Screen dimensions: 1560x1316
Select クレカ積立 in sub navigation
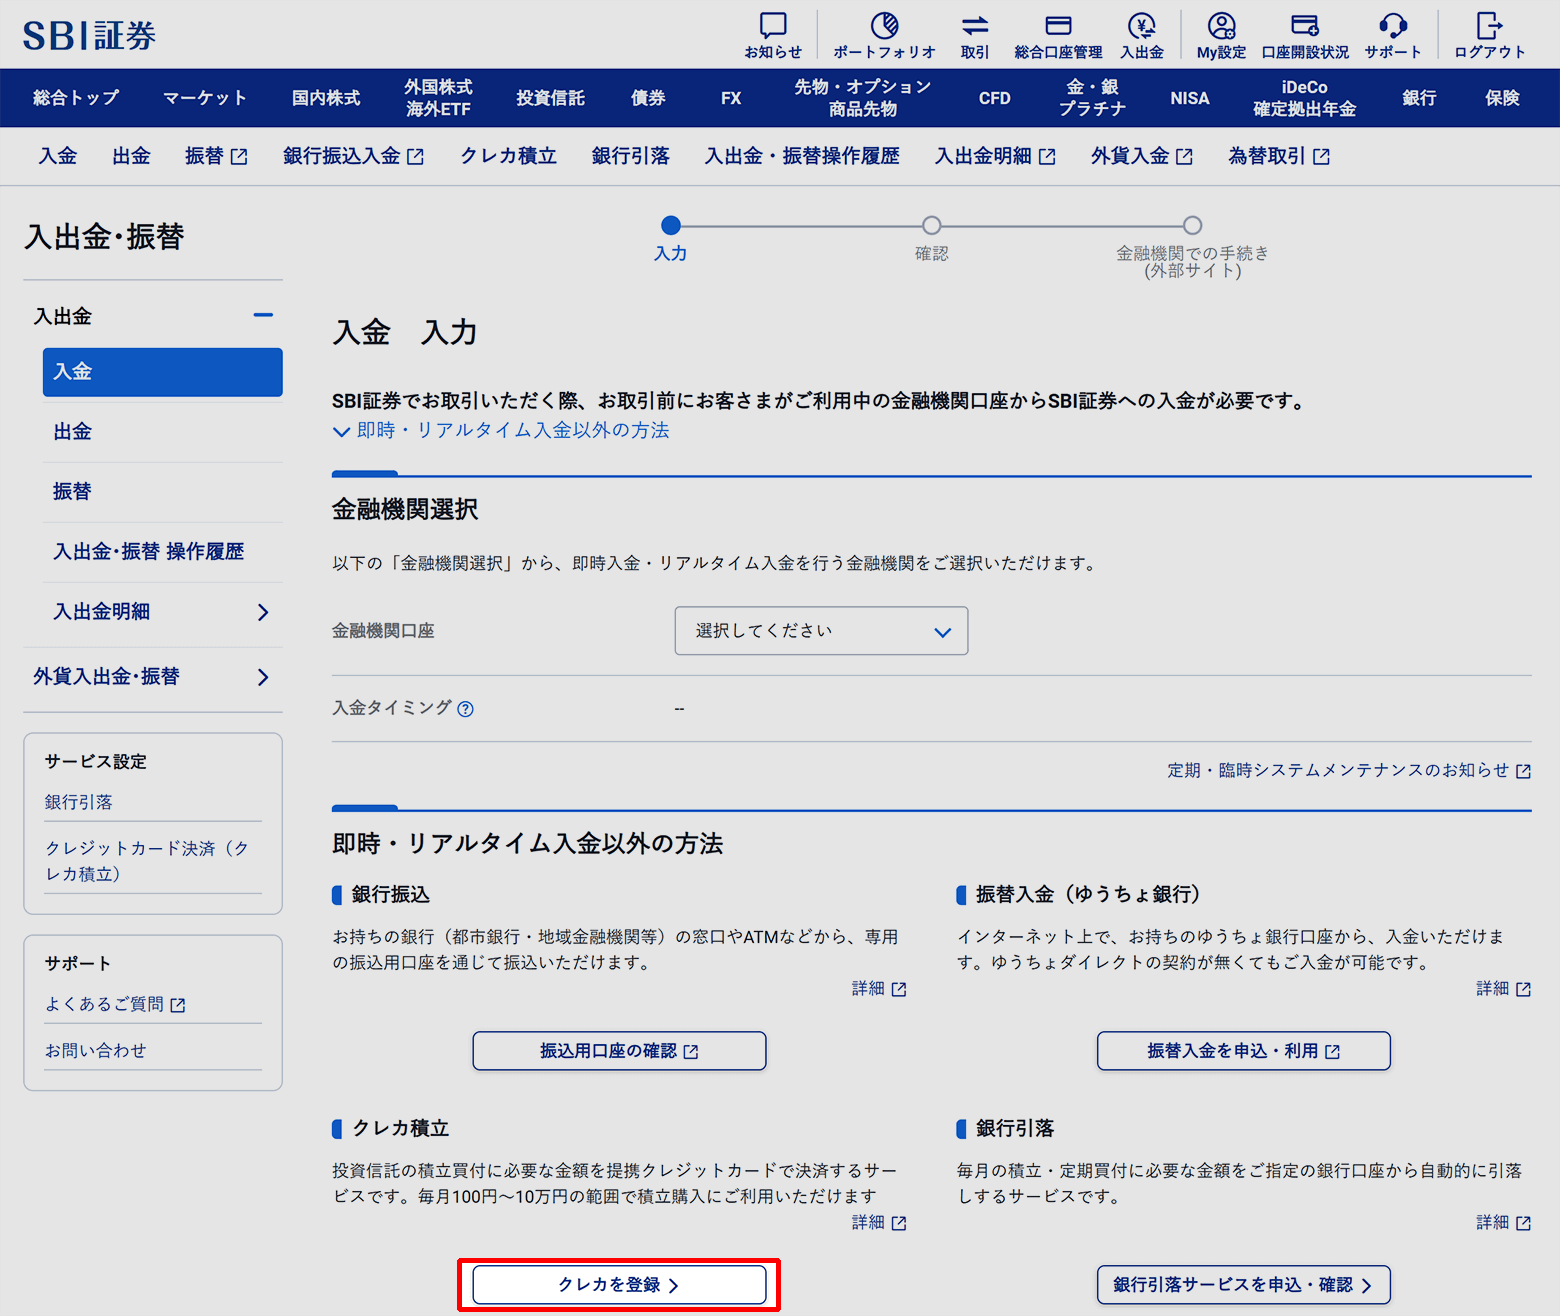(508, 156)
